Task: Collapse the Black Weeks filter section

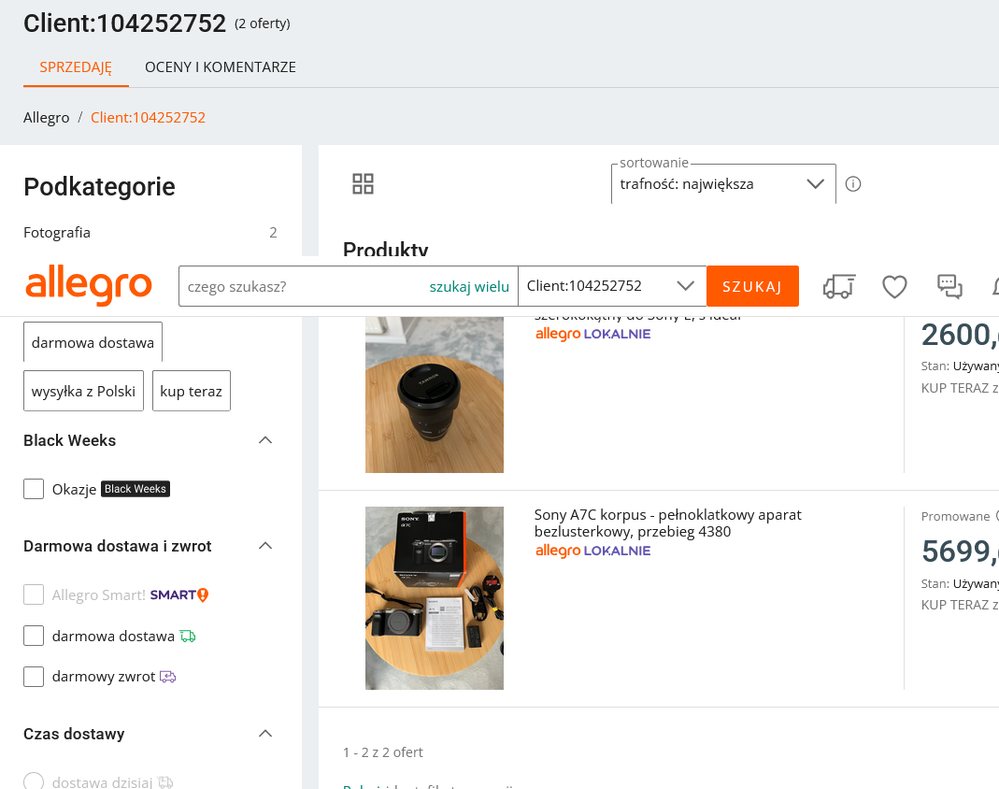Action: pos(265,441)
